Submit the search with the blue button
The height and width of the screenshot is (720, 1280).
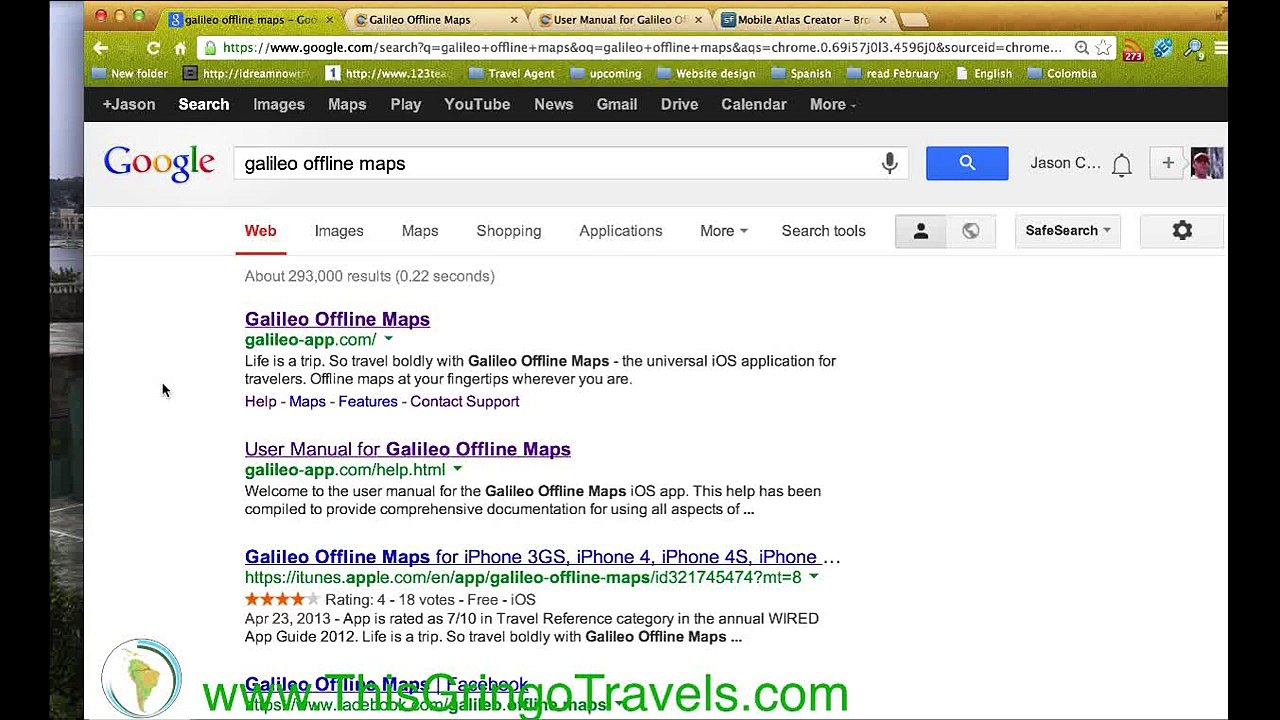(x=967, y=163)
